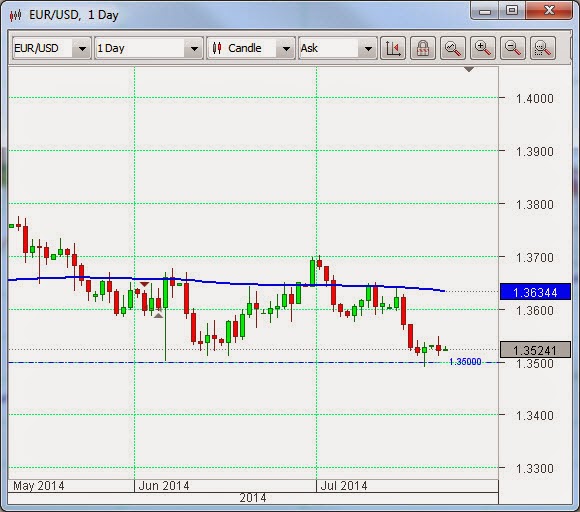
Task: Click the Jul 2014 time axis label
Action: click(344, 485)
